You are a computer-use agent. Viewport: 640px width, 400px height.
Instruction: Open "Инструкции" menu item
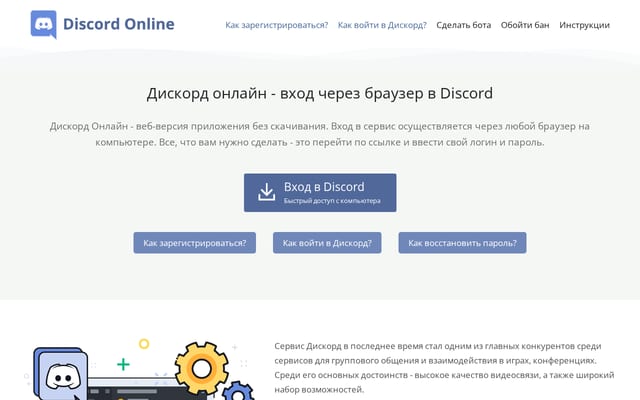pyautogui.click(x=584, y=25)
